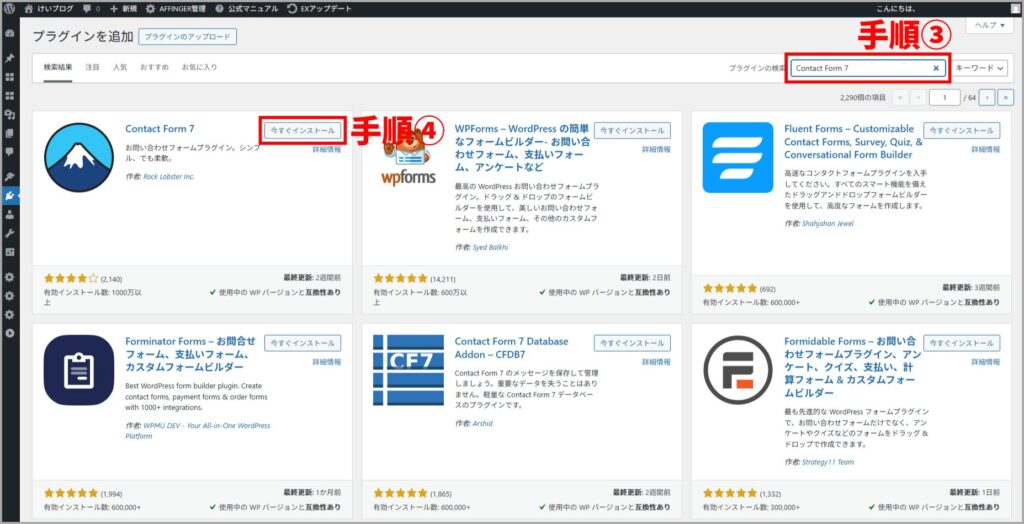Open the キーワード search type dropdown
Screen dimensions: 1024x524
pyautogui.click(x=980, y=68)
